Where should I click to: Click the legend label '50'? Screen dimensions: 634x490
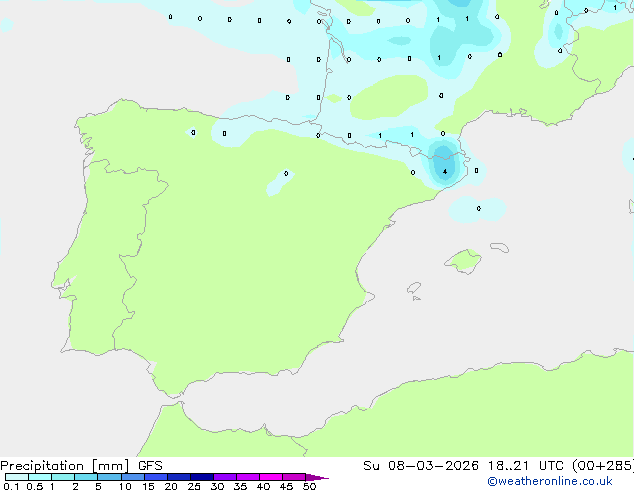(x=309, y=486)
